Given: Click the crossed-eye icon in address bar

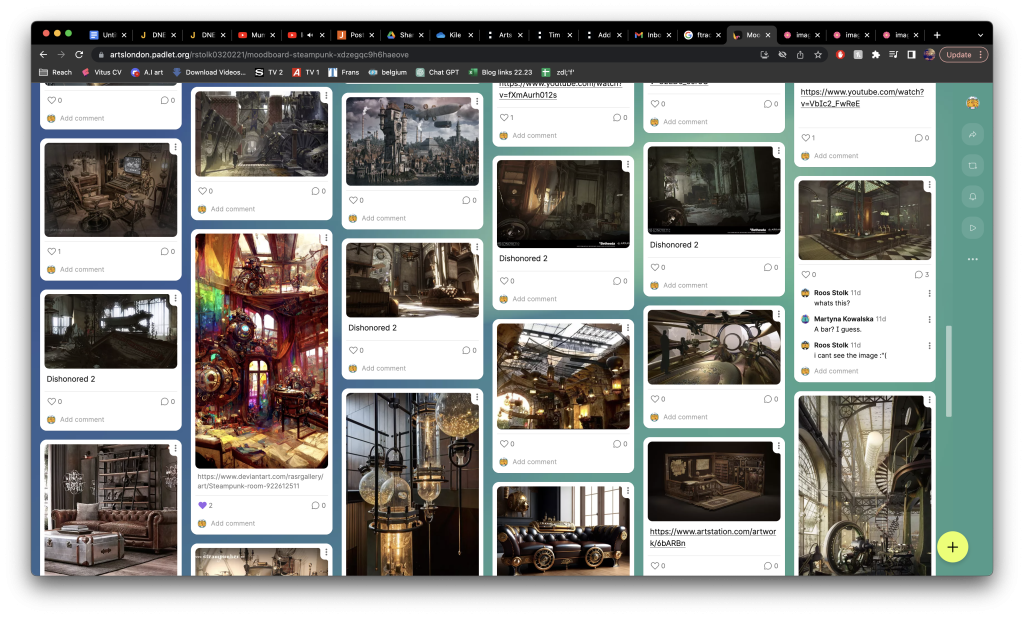Looking at the screenshot, I should point(782,55).
